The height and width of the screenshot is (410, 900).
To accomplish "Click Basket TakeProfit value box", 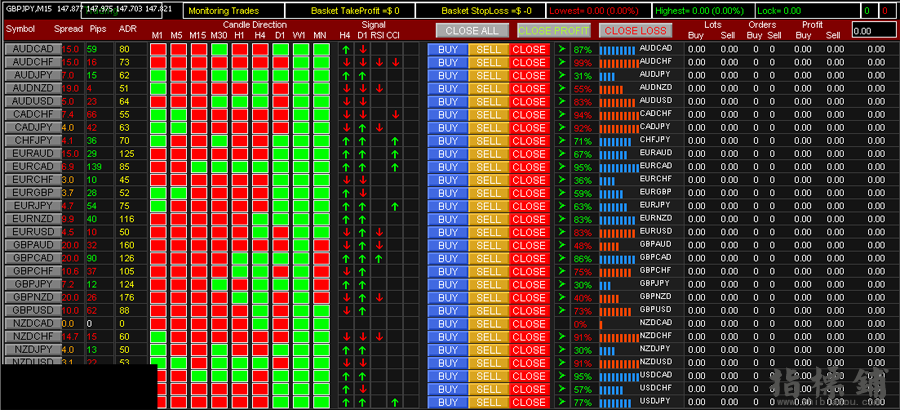I will pos(350,11).
